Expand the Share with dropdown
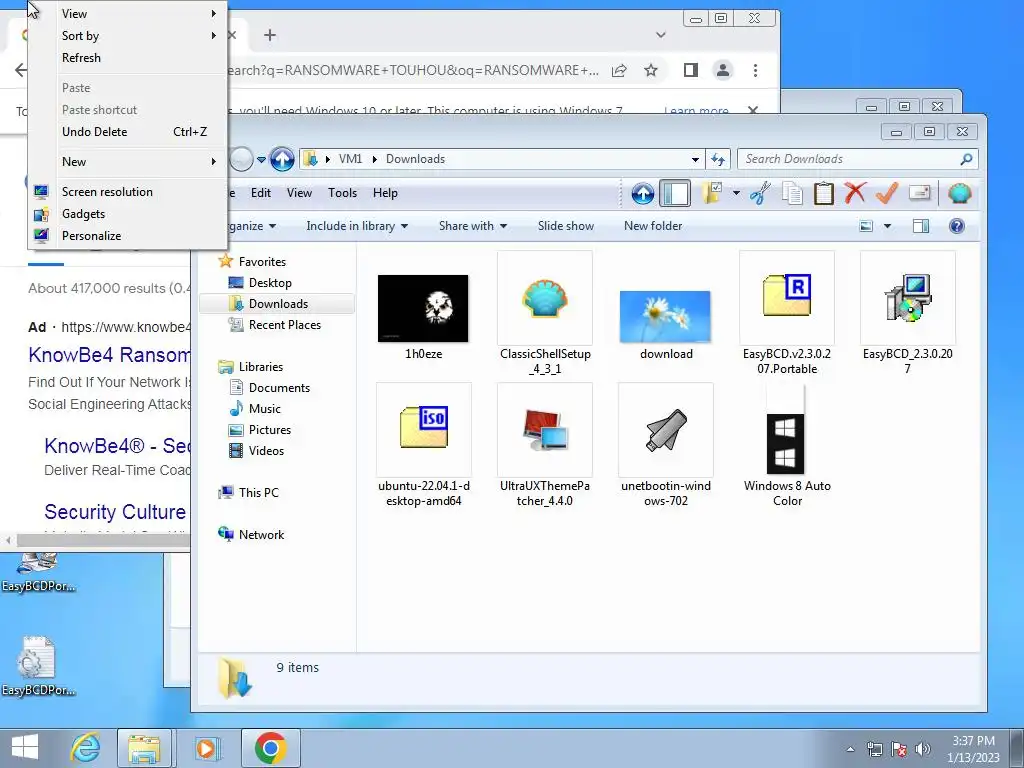Viewport: 1024px width, 768px height. (473, 226)
